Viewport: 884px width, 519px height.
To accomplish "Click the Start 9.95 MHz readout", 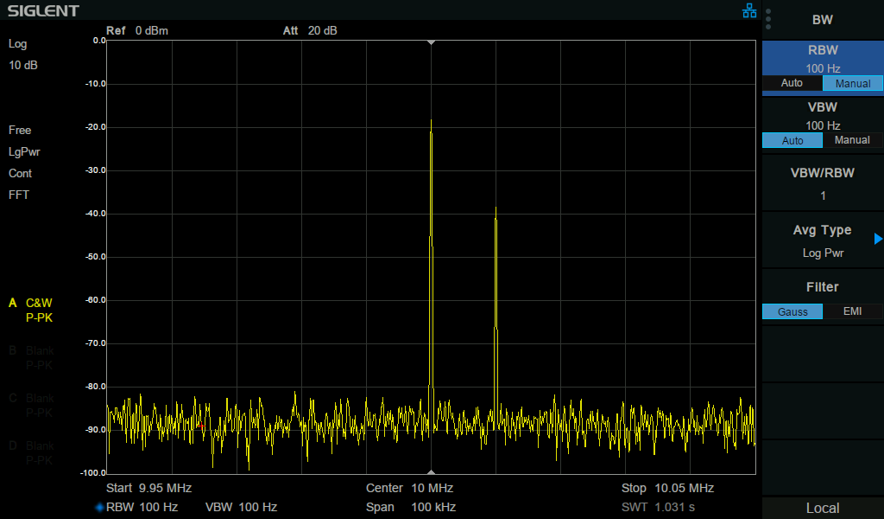I will 149,488.
